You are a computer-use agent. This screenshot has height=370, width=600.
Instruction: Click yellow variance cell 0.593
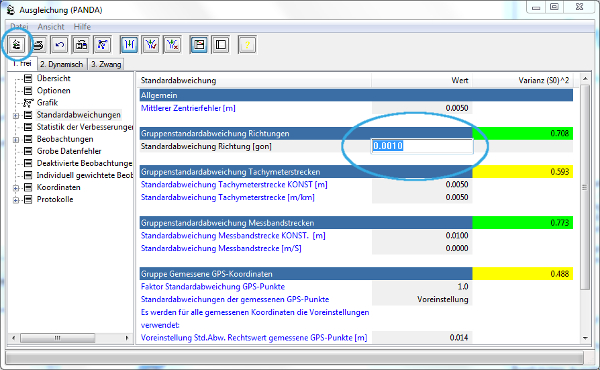click(523, 172)
